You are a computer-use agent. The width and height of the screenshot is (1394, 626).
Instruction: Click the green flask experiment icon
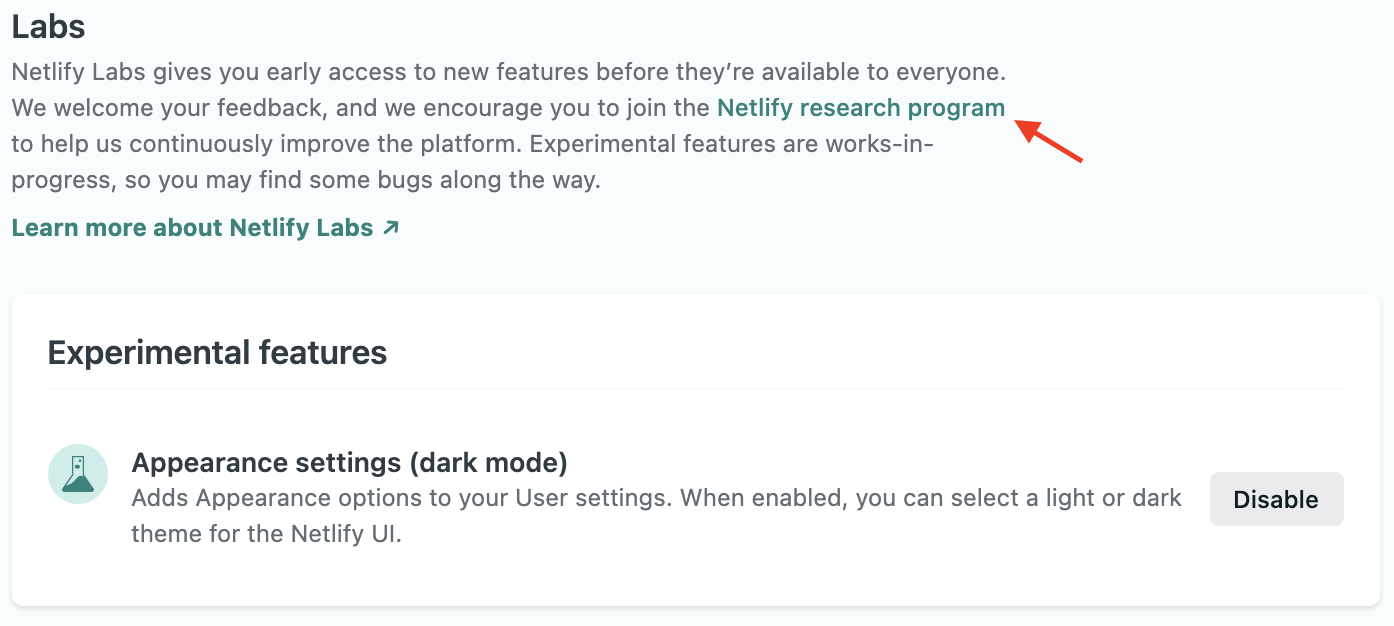(78, 474)
